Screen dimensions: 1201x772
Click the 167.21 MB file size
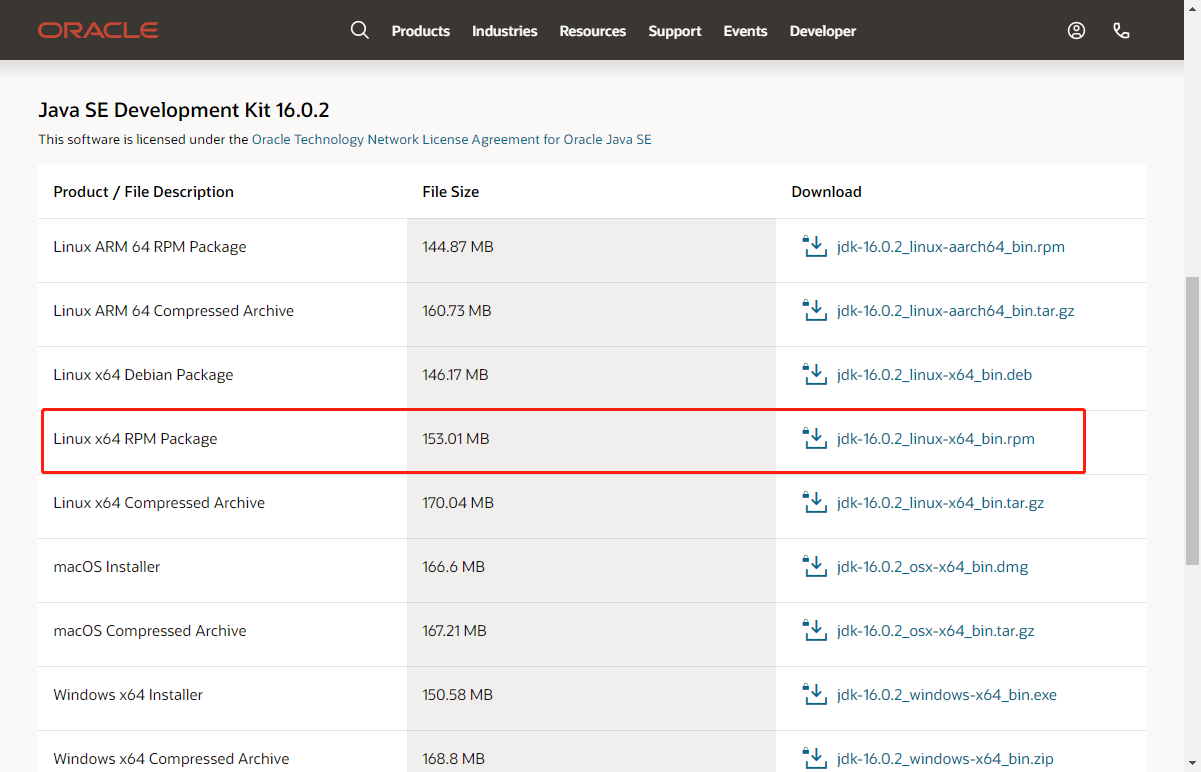[x=454, y=631]
